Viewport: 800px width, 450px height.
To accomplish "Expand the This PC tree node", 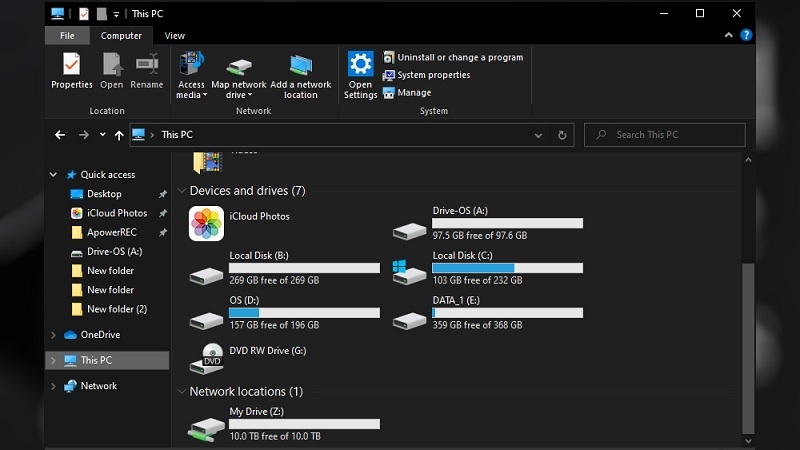I will click(53, 360).
